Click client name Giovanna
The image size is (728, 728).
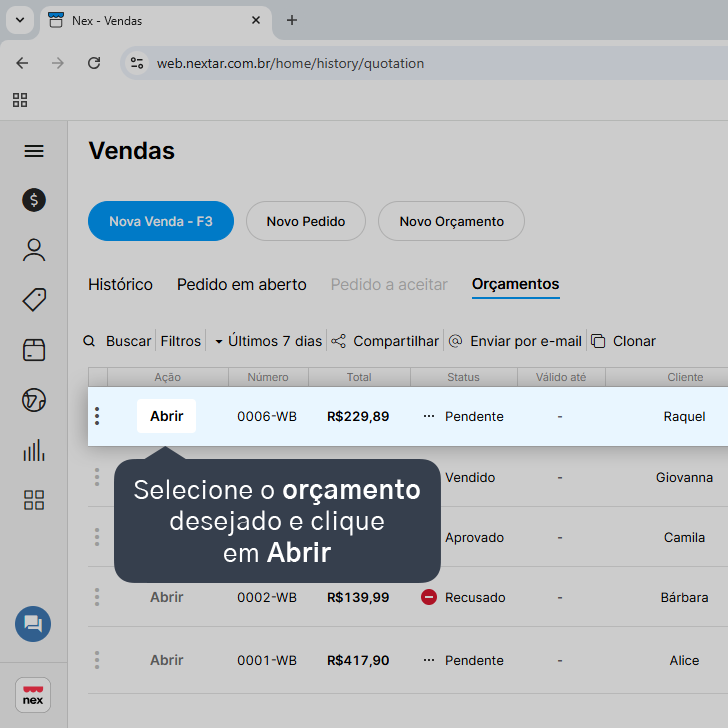pyautogui.click(x=684, y=477)
